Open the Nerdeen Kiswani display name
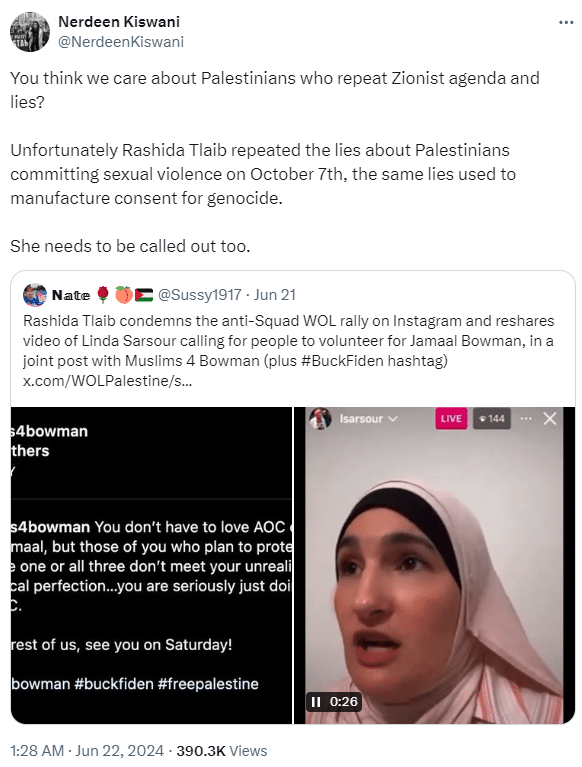The image size is (582, 767). click(x=119, y=22)
